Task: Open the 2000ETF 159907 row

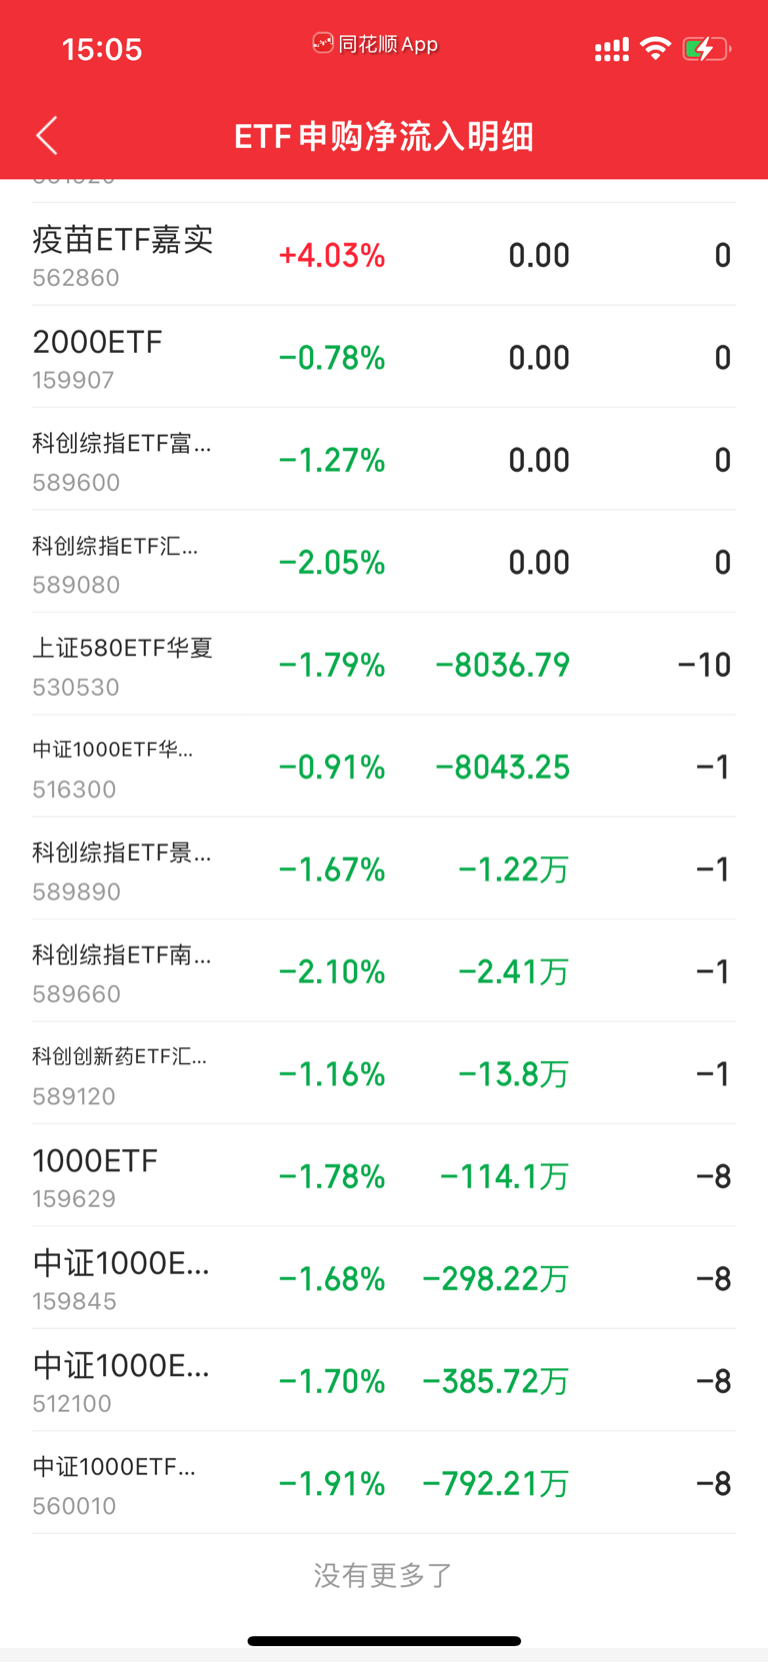Action: 384,358
